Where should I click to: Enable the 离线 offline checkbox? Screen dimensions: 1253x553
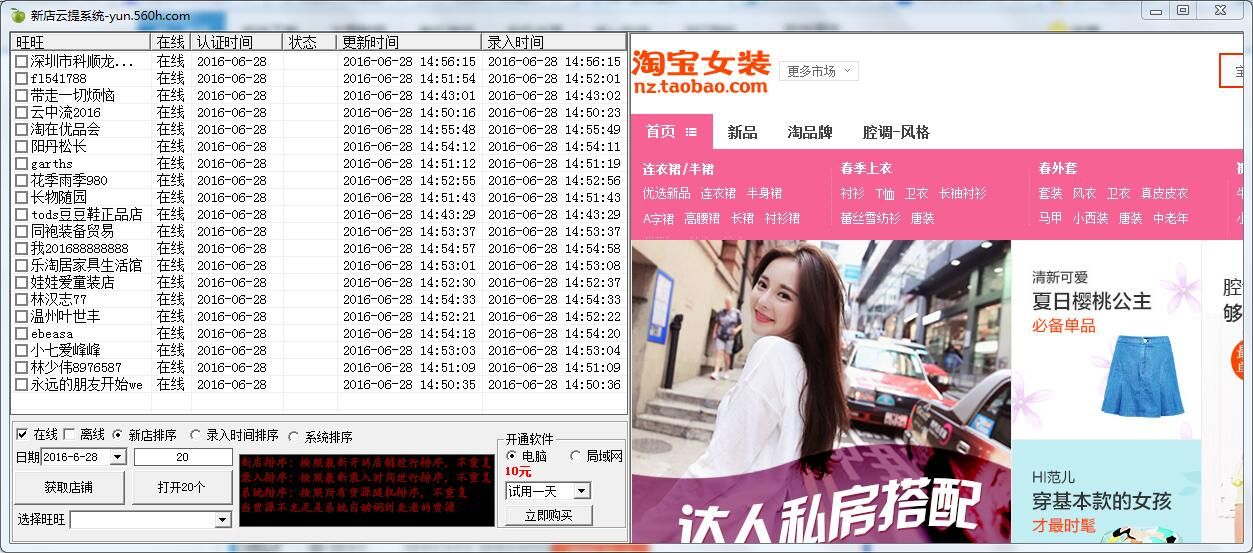tap(69, 435)
